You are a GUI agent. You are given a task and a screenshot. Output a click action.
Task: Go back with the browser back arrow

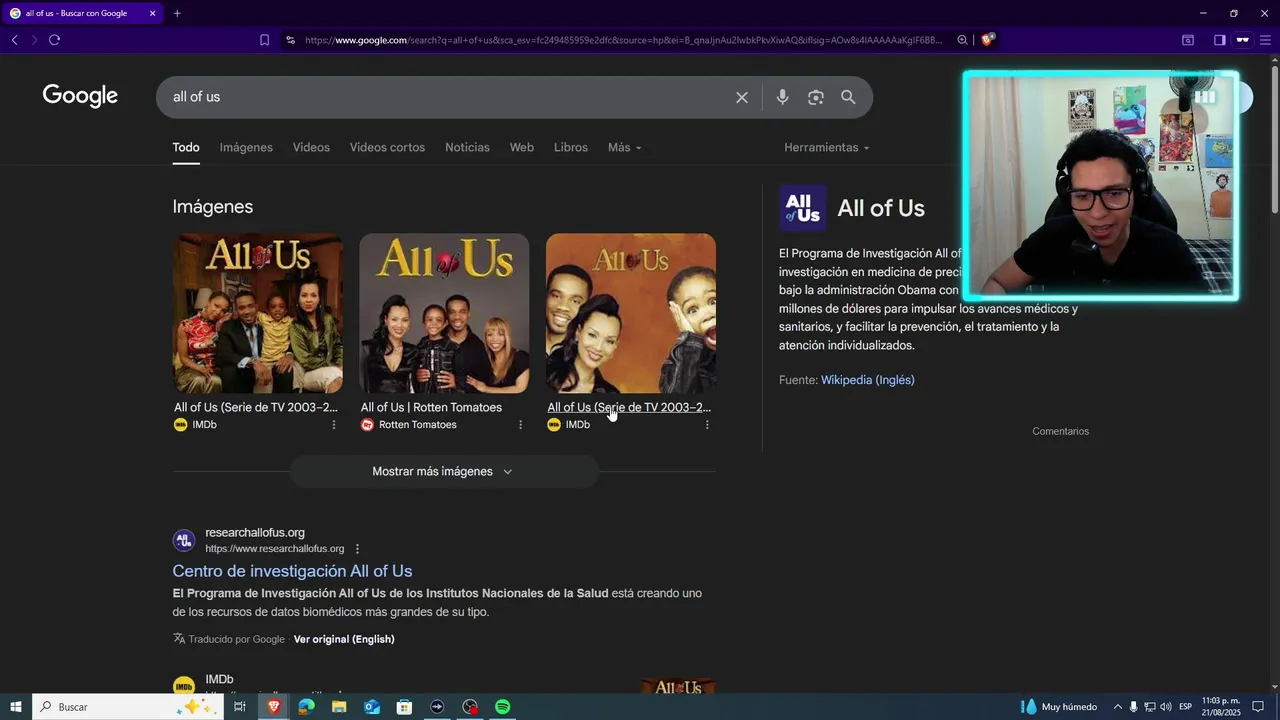coord(14,40)
